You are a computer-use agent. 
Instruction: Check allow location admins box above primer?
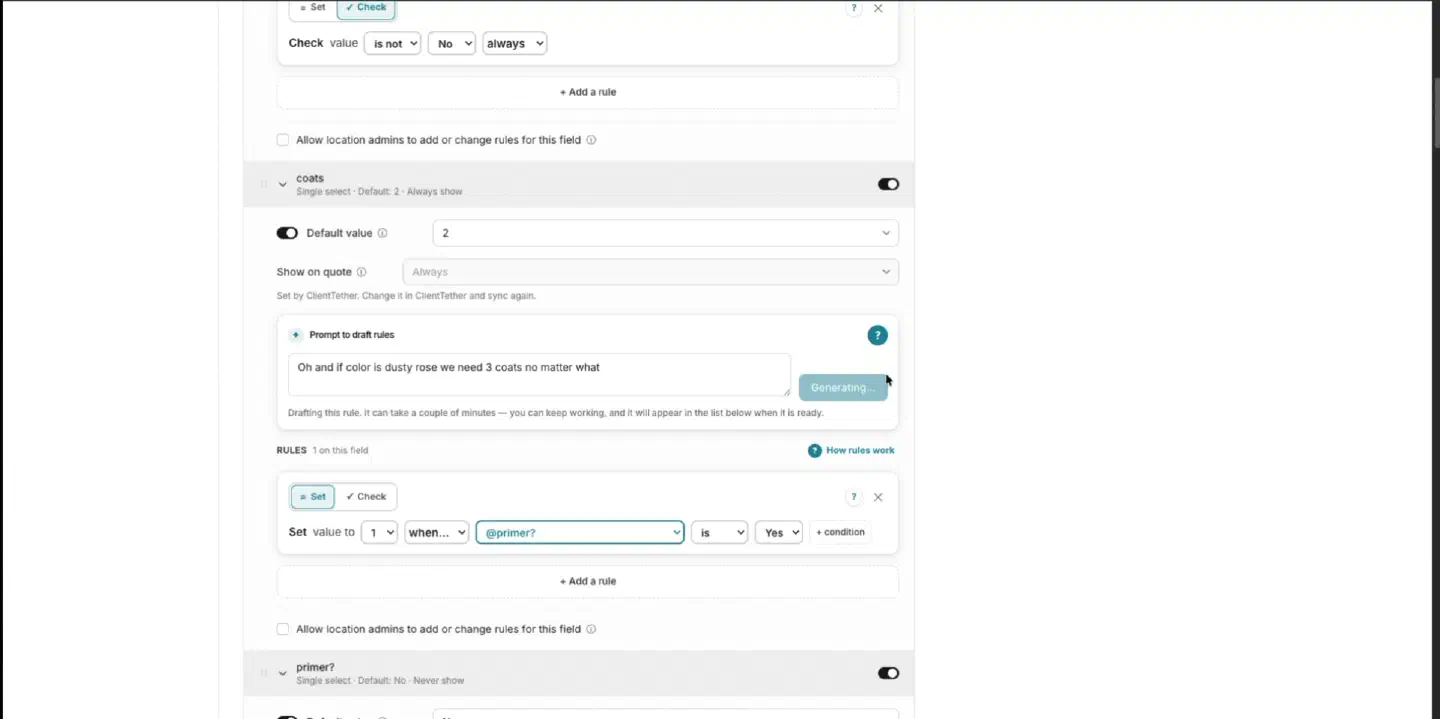click(x=283, y=629)
